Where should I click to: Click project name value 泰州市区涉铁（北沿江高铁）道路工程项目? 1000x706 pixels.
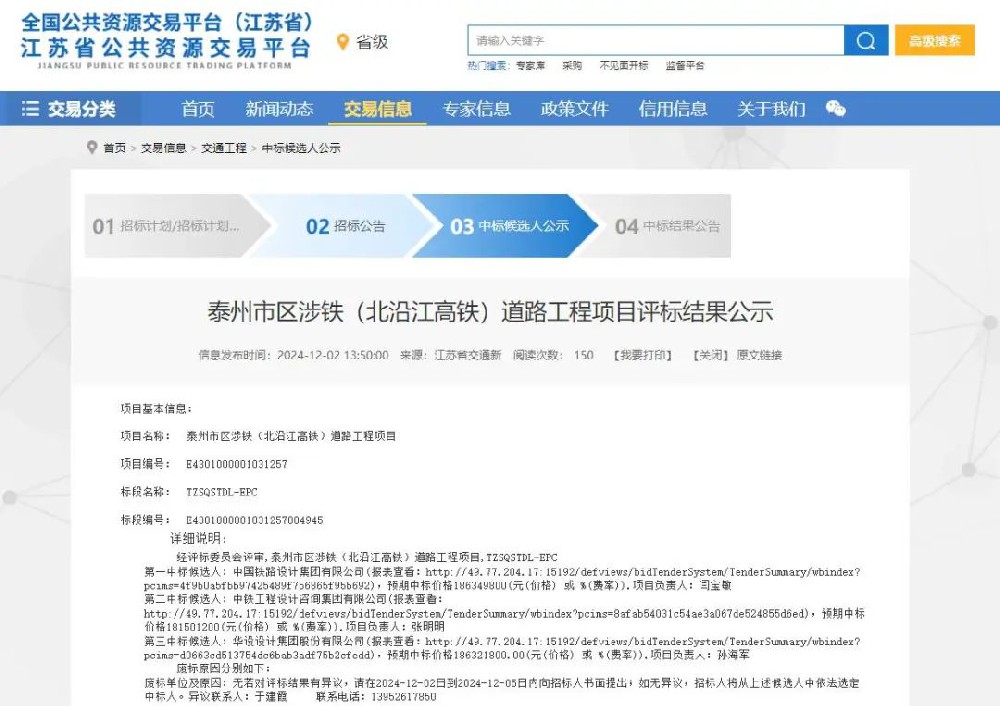tap(291, 436)
